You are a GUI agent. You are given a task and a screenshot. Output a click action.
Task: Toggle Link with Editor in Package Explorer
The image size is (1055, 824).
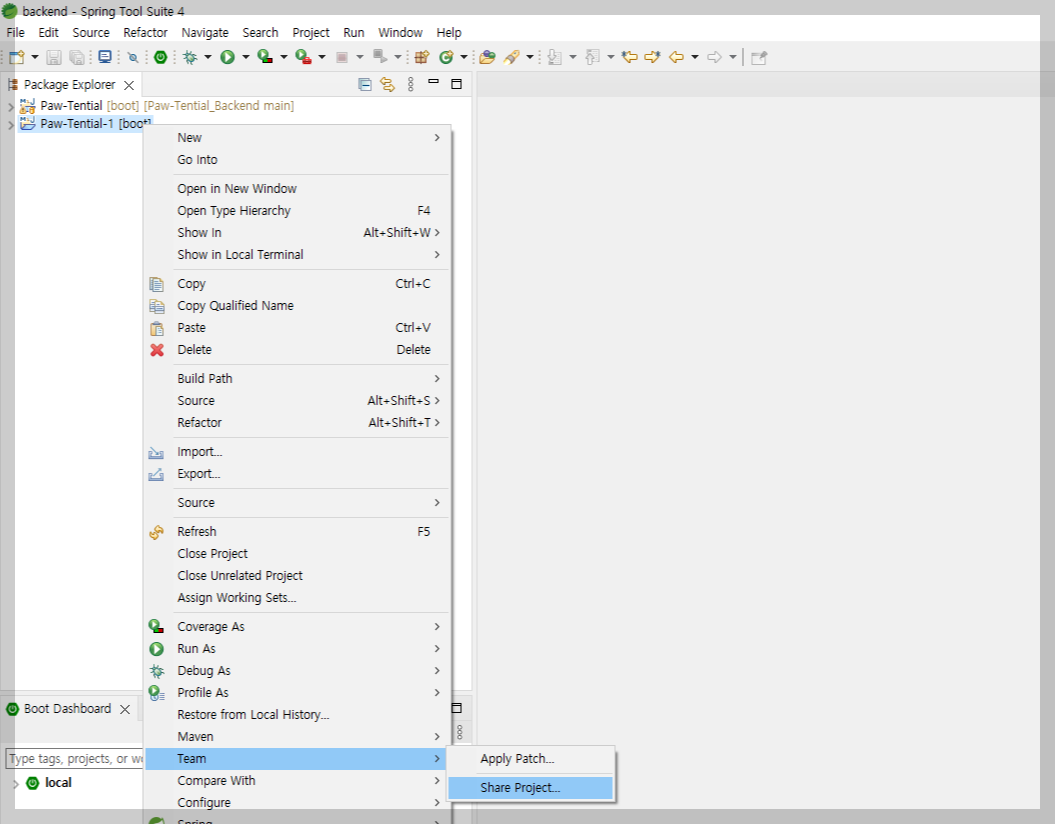[388, 85]
